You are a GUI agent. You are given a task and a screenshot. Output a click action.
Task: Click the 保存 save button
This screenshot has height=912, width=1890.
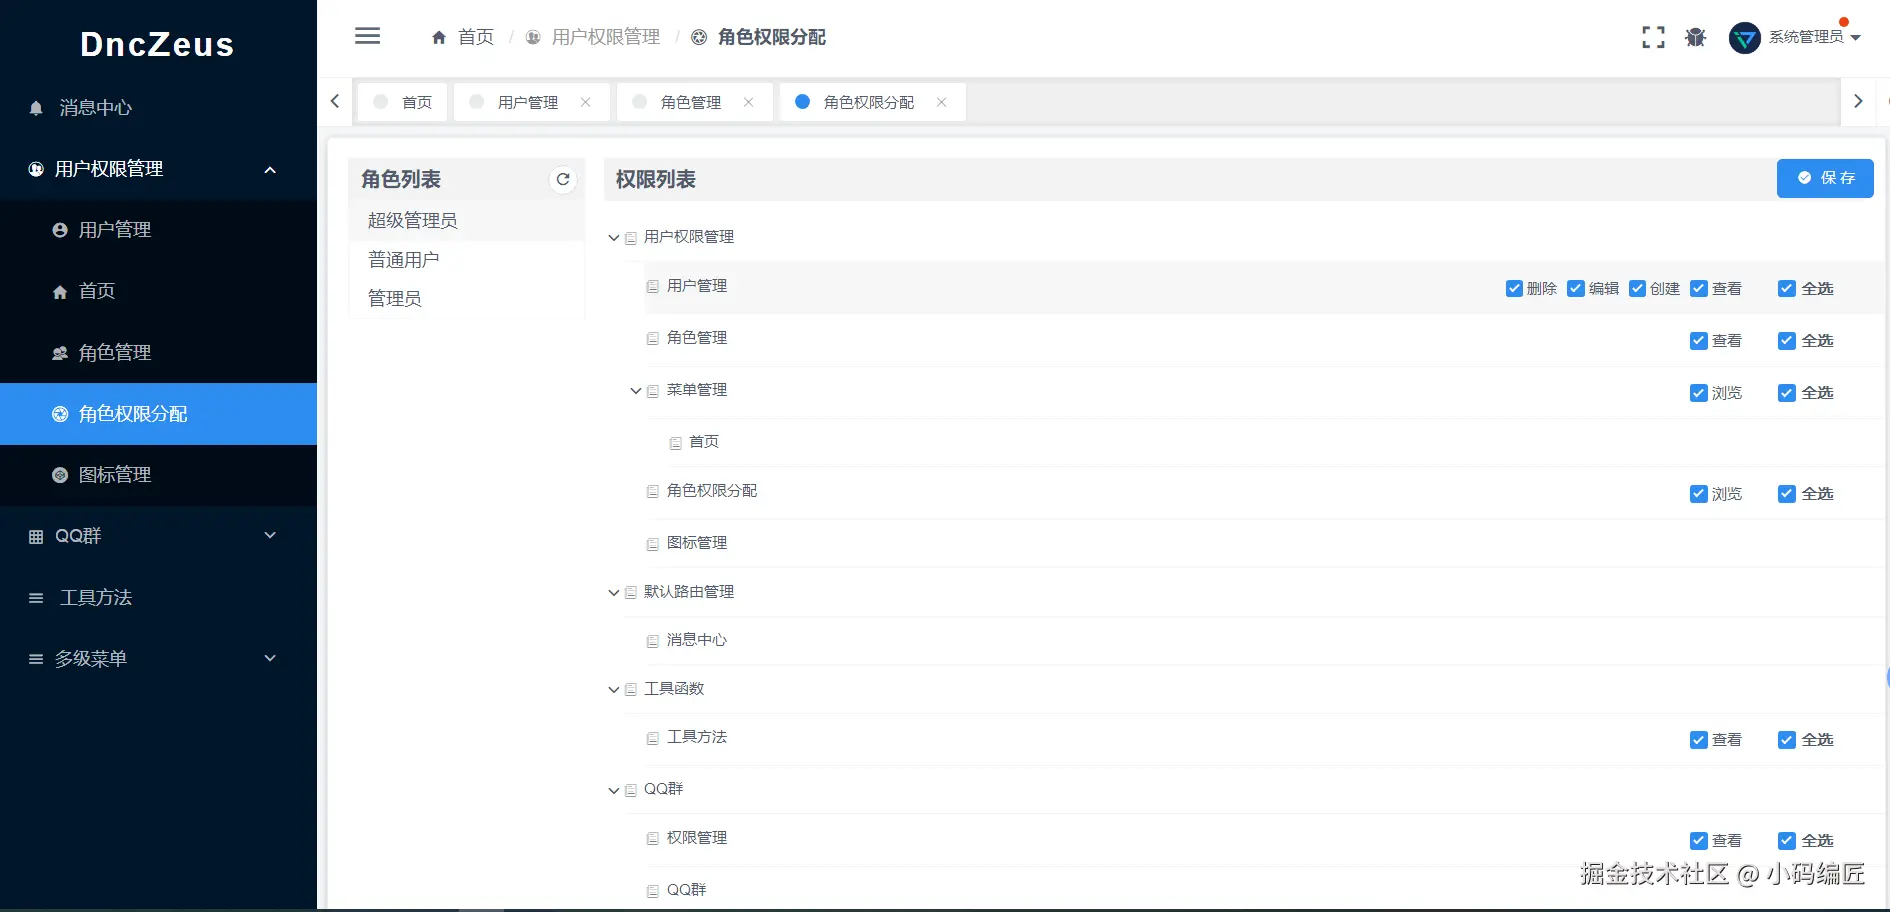click(x=1825, y=178)
